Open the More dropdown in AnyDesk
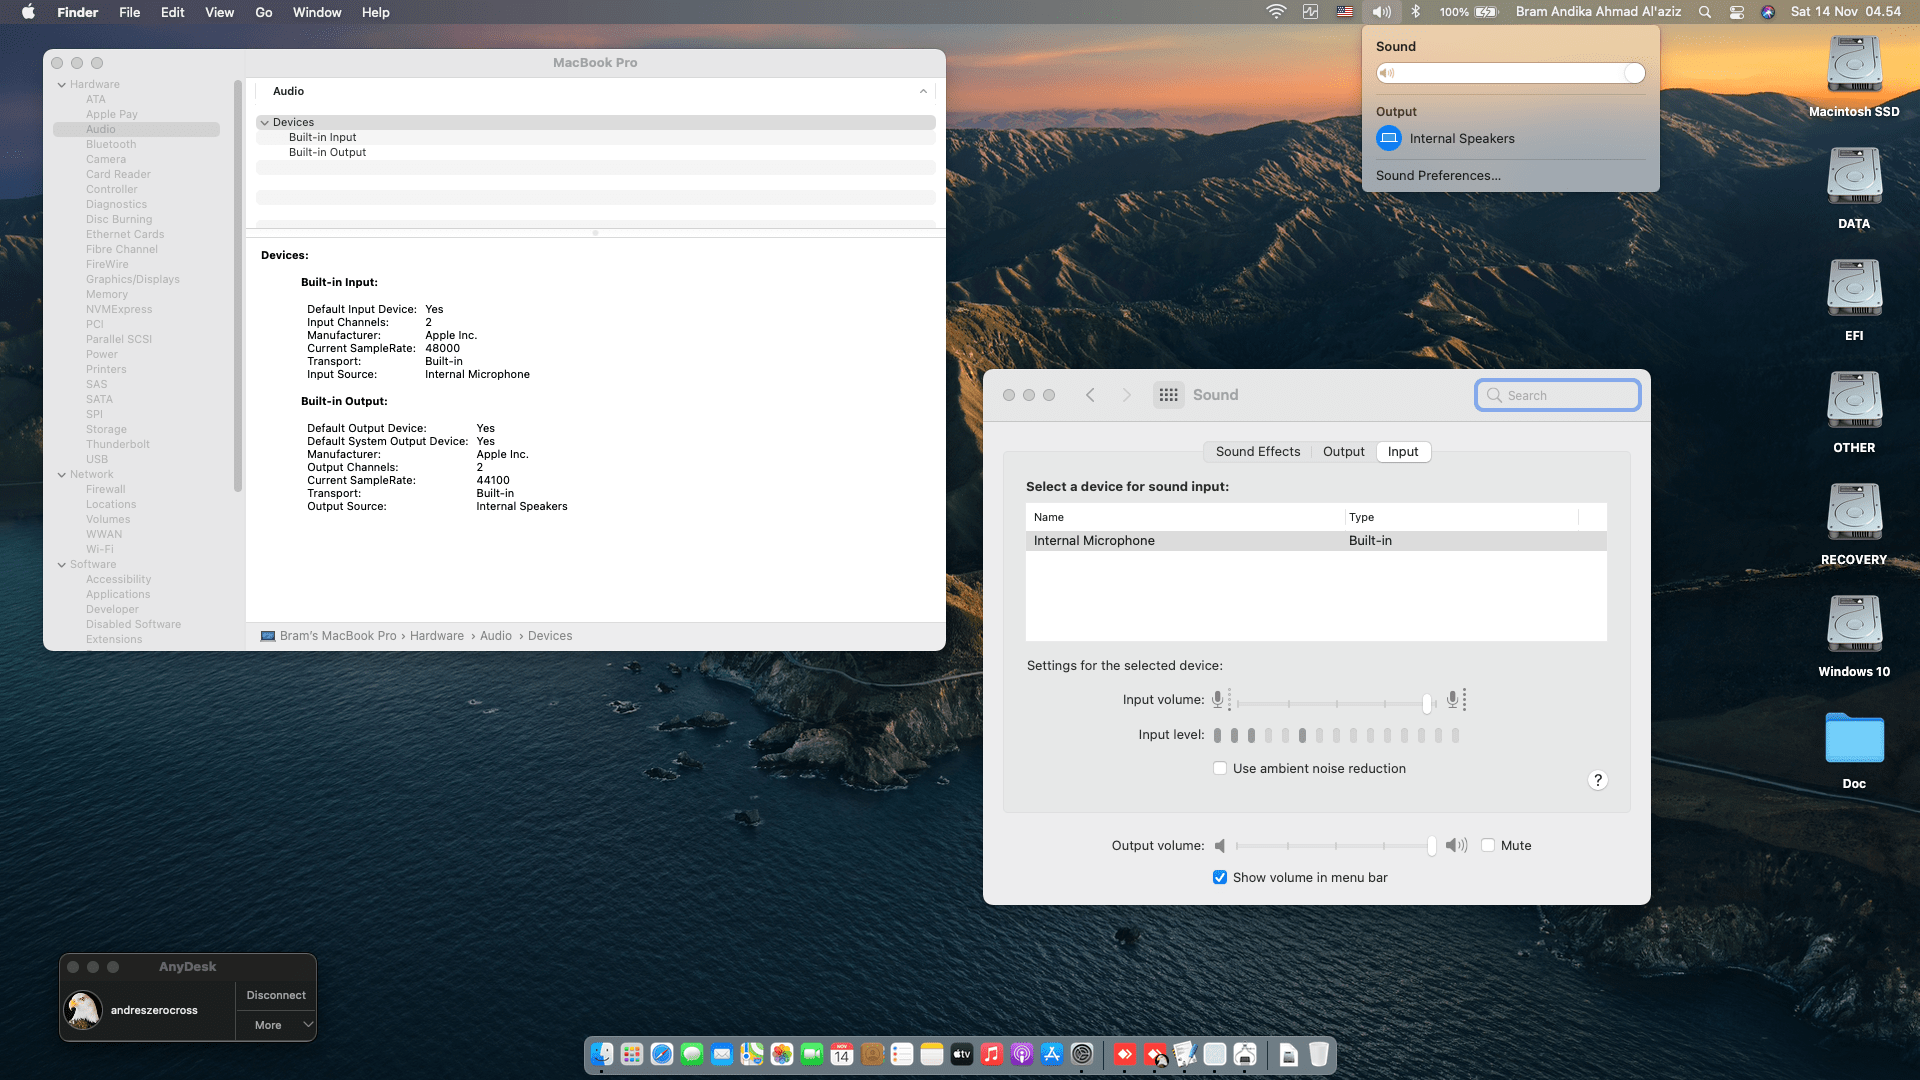Image resolution: width=1920 pixels, height=1080 pixels. click(x=276, y=1025)
